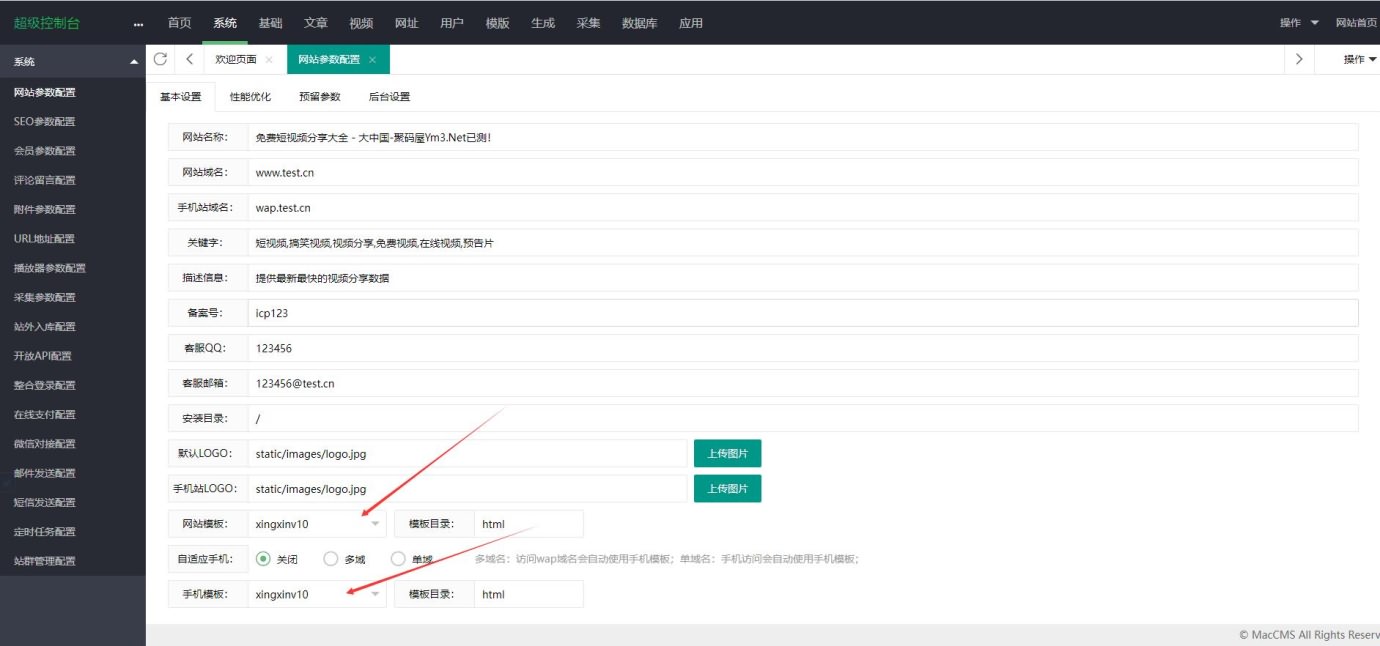Open the 采集 top menu
The width and height of the screenshot is (1380, 646).
point(588,23)
